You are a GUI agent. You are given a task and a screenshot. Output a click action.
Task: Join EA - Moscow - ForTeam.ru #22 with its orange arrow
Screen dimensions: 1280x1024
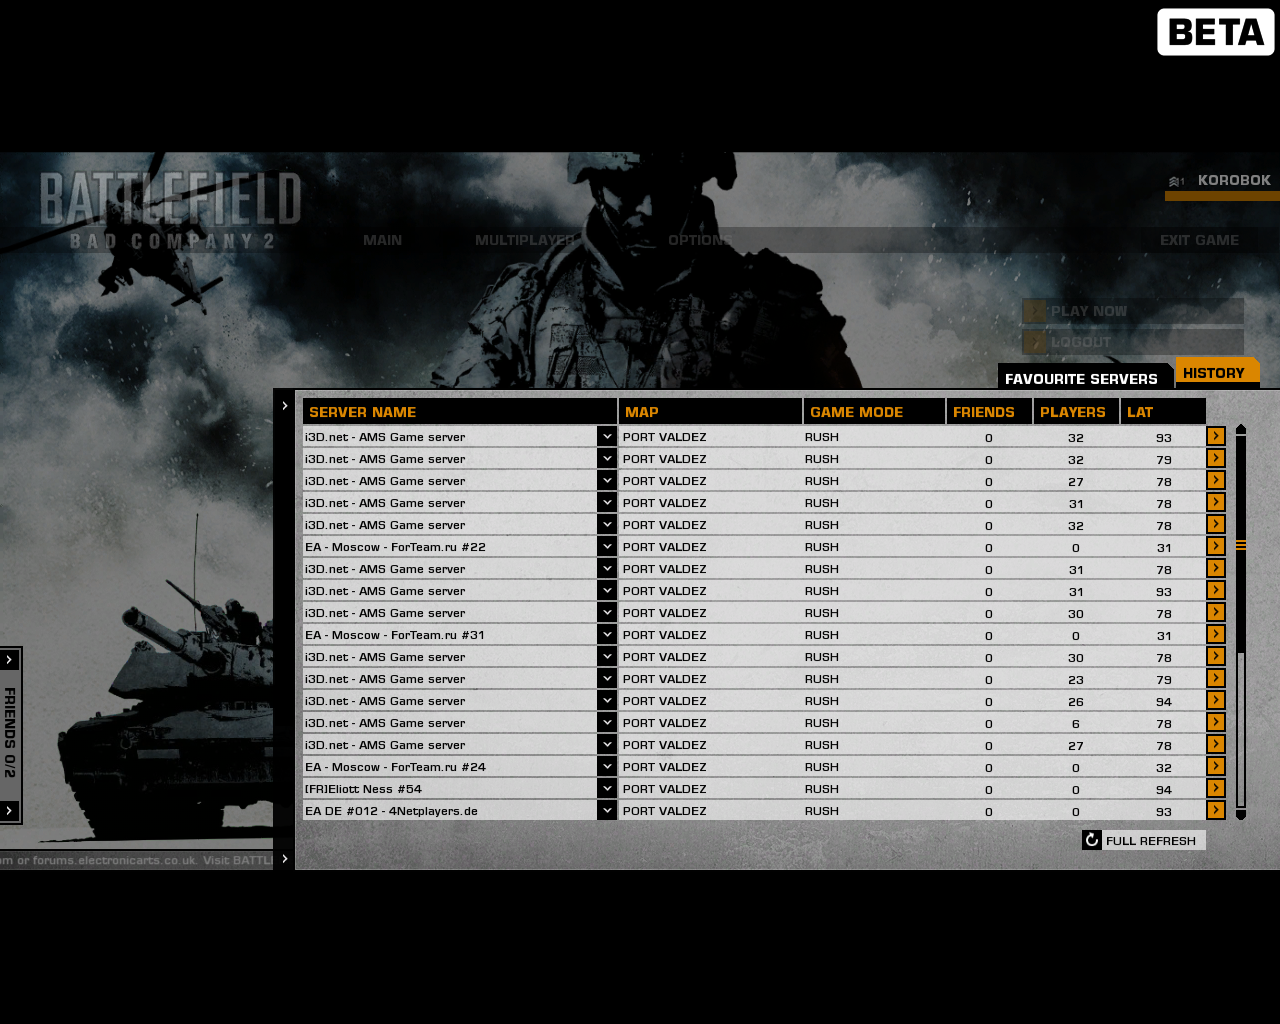point(1216,546)
